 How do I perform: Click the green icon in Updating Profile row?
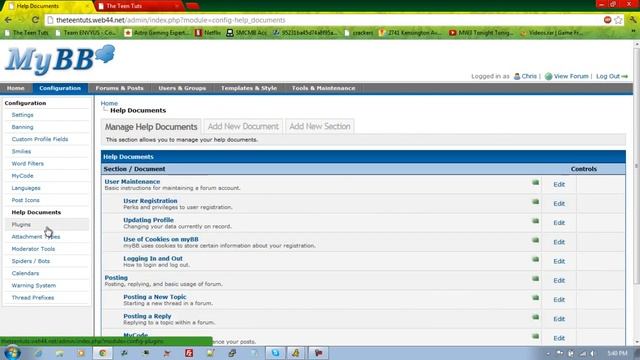[x=536, y=221]
